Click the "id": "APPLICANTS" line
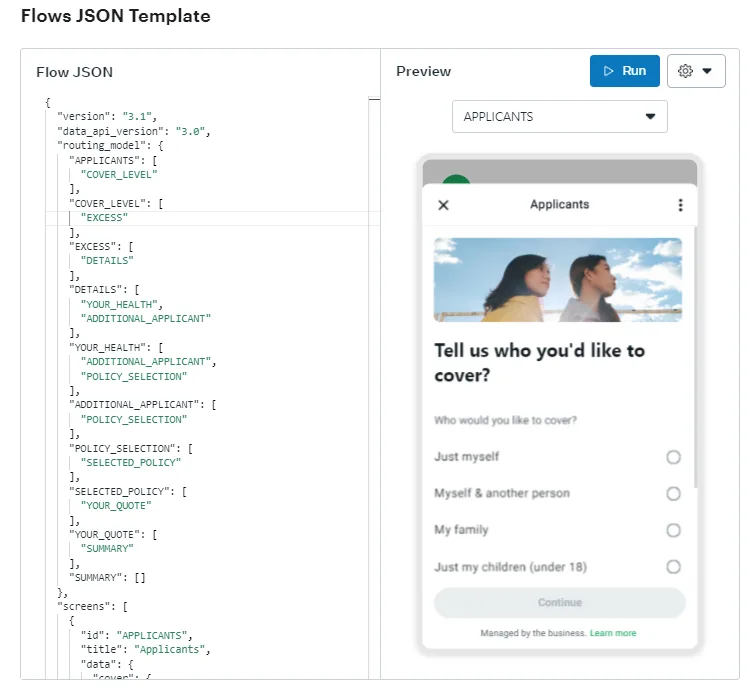This screenshot has width=750, height=694. pyautogui.click(x=136, y=635)
